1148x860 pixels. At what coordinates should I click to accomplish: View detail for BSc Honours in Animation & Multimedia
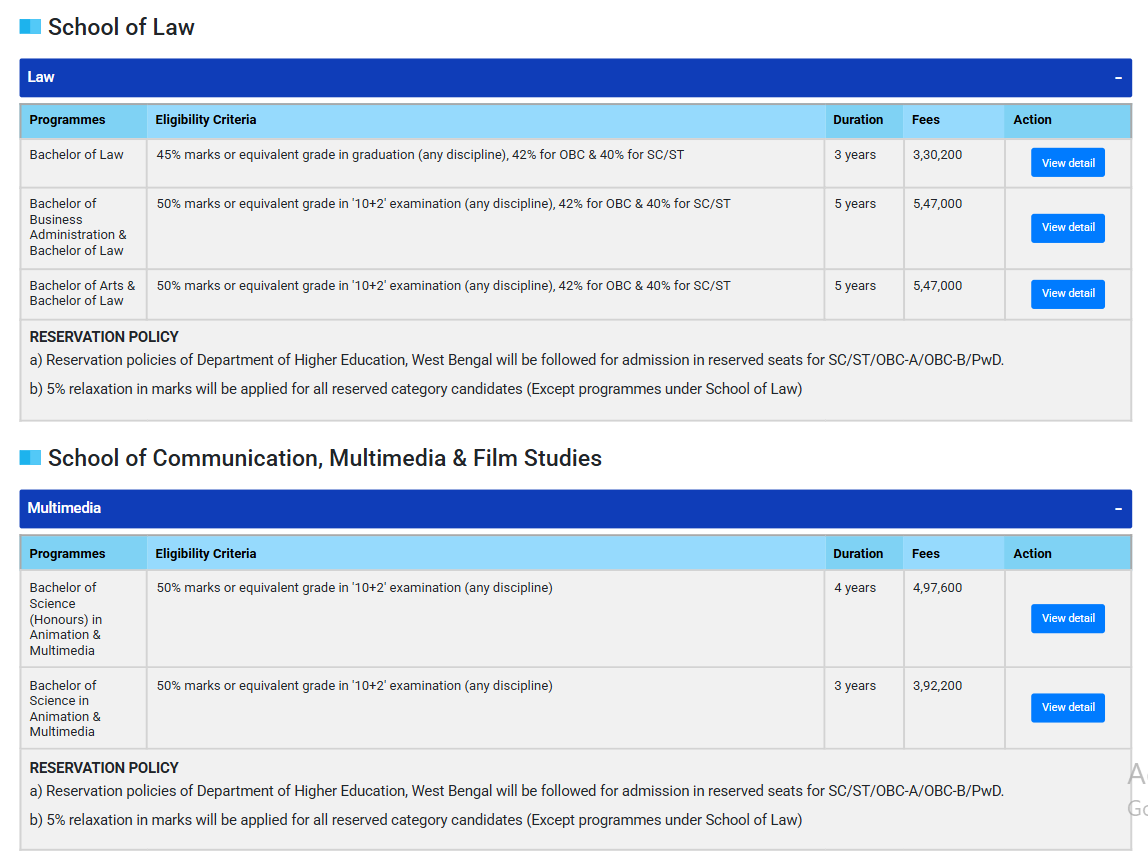click(x=1068, y=618)
